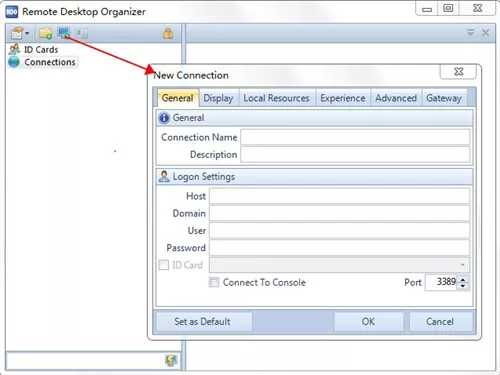Click the search icon in bottom search box
This screenshot has height=375, width=500.
pos(171,360)
